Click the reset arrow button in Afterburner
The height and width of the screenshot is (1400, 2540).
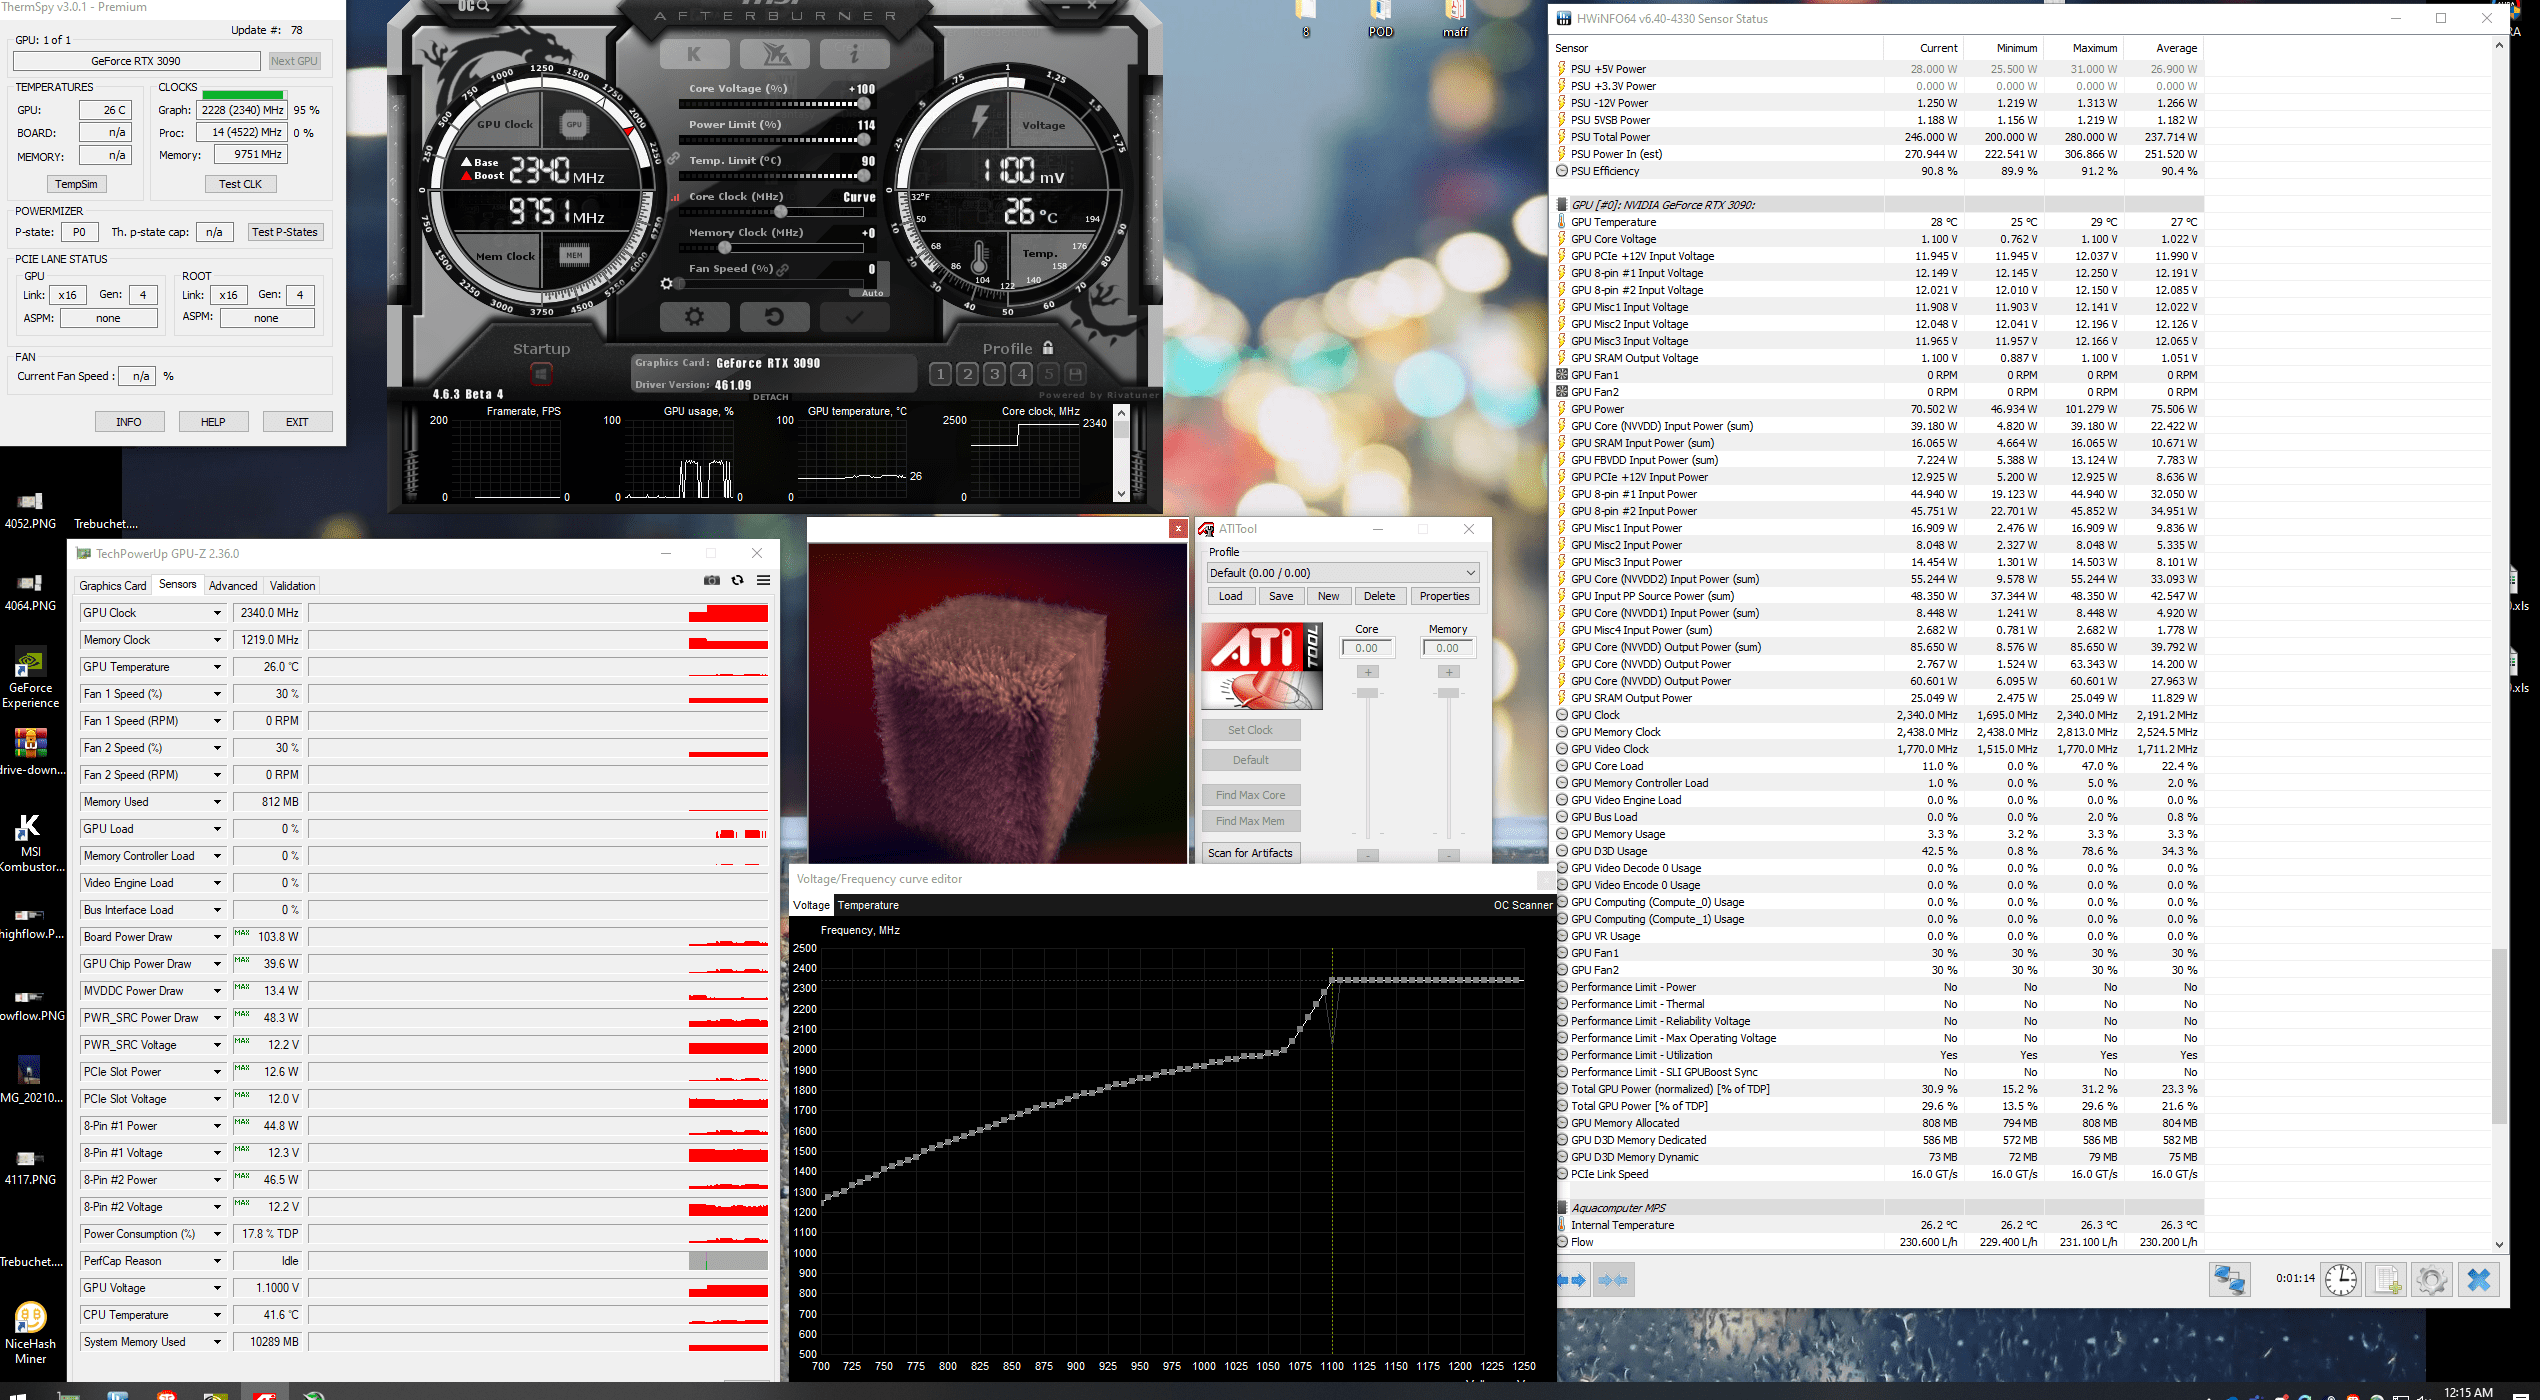pos(775,317)
